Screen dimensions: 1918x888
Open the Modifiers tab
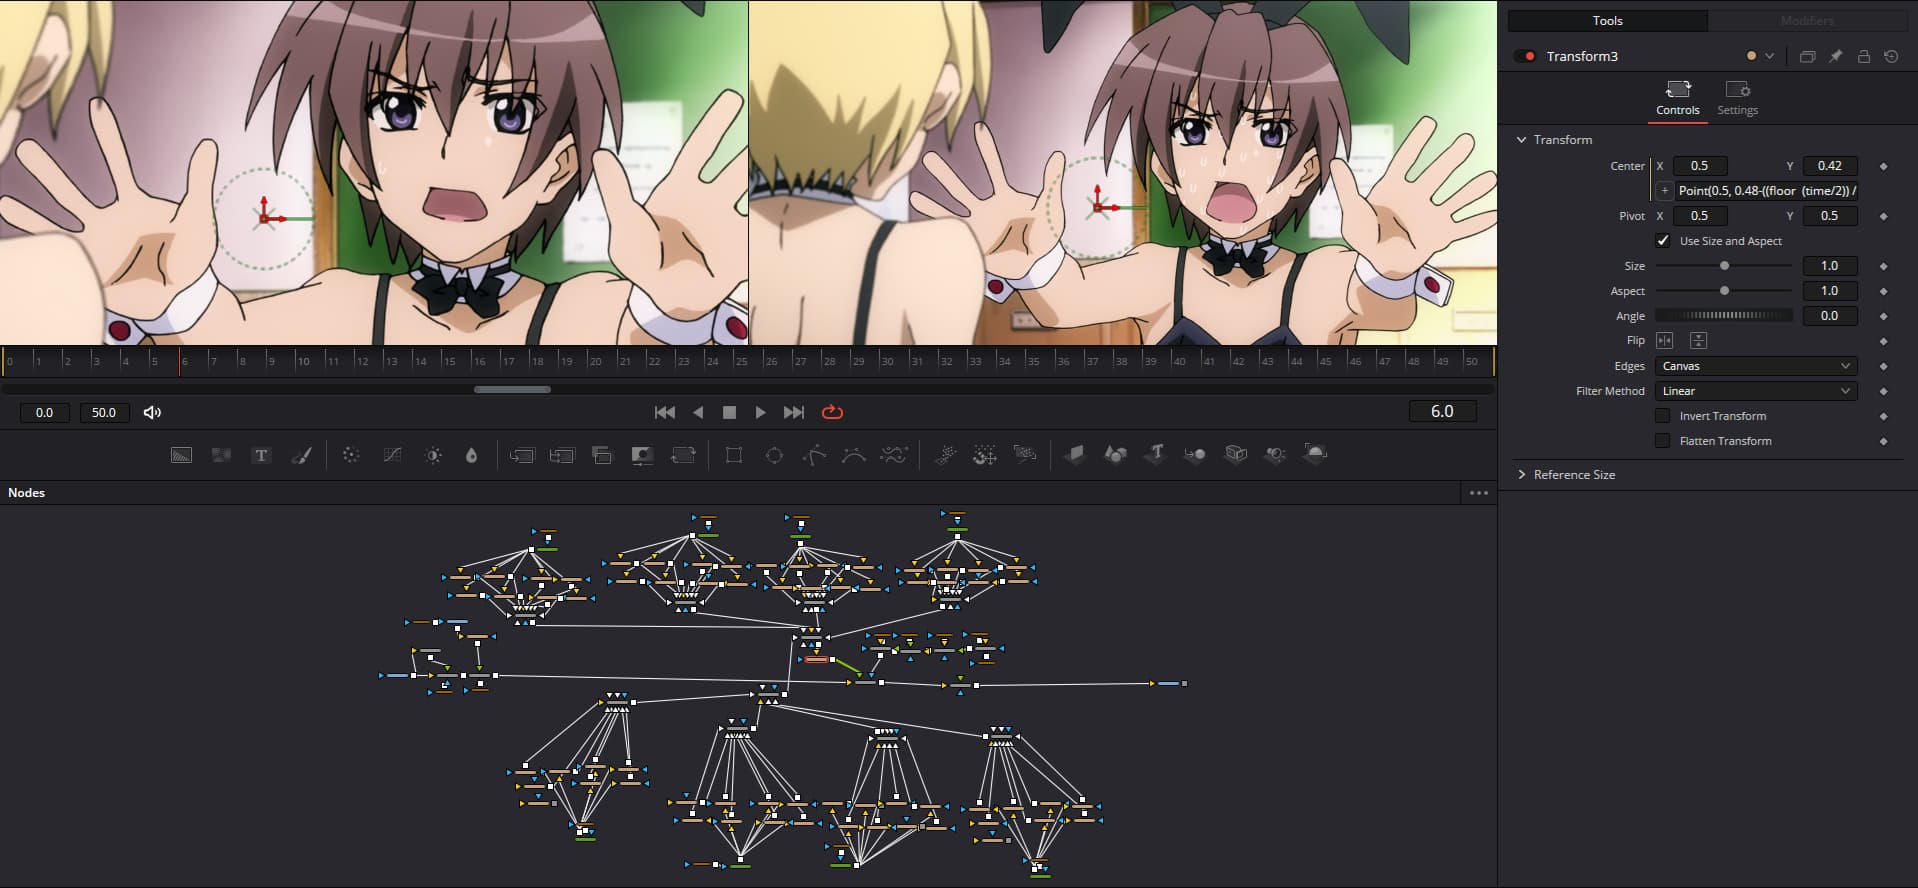pos(1807,21)
